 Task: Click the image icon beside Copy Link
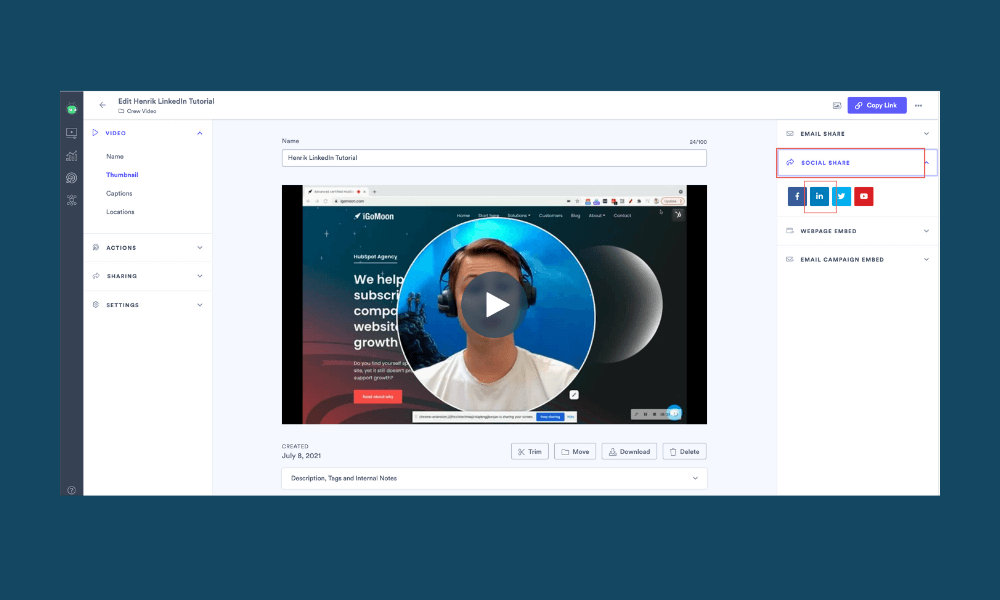coord(837,105)
